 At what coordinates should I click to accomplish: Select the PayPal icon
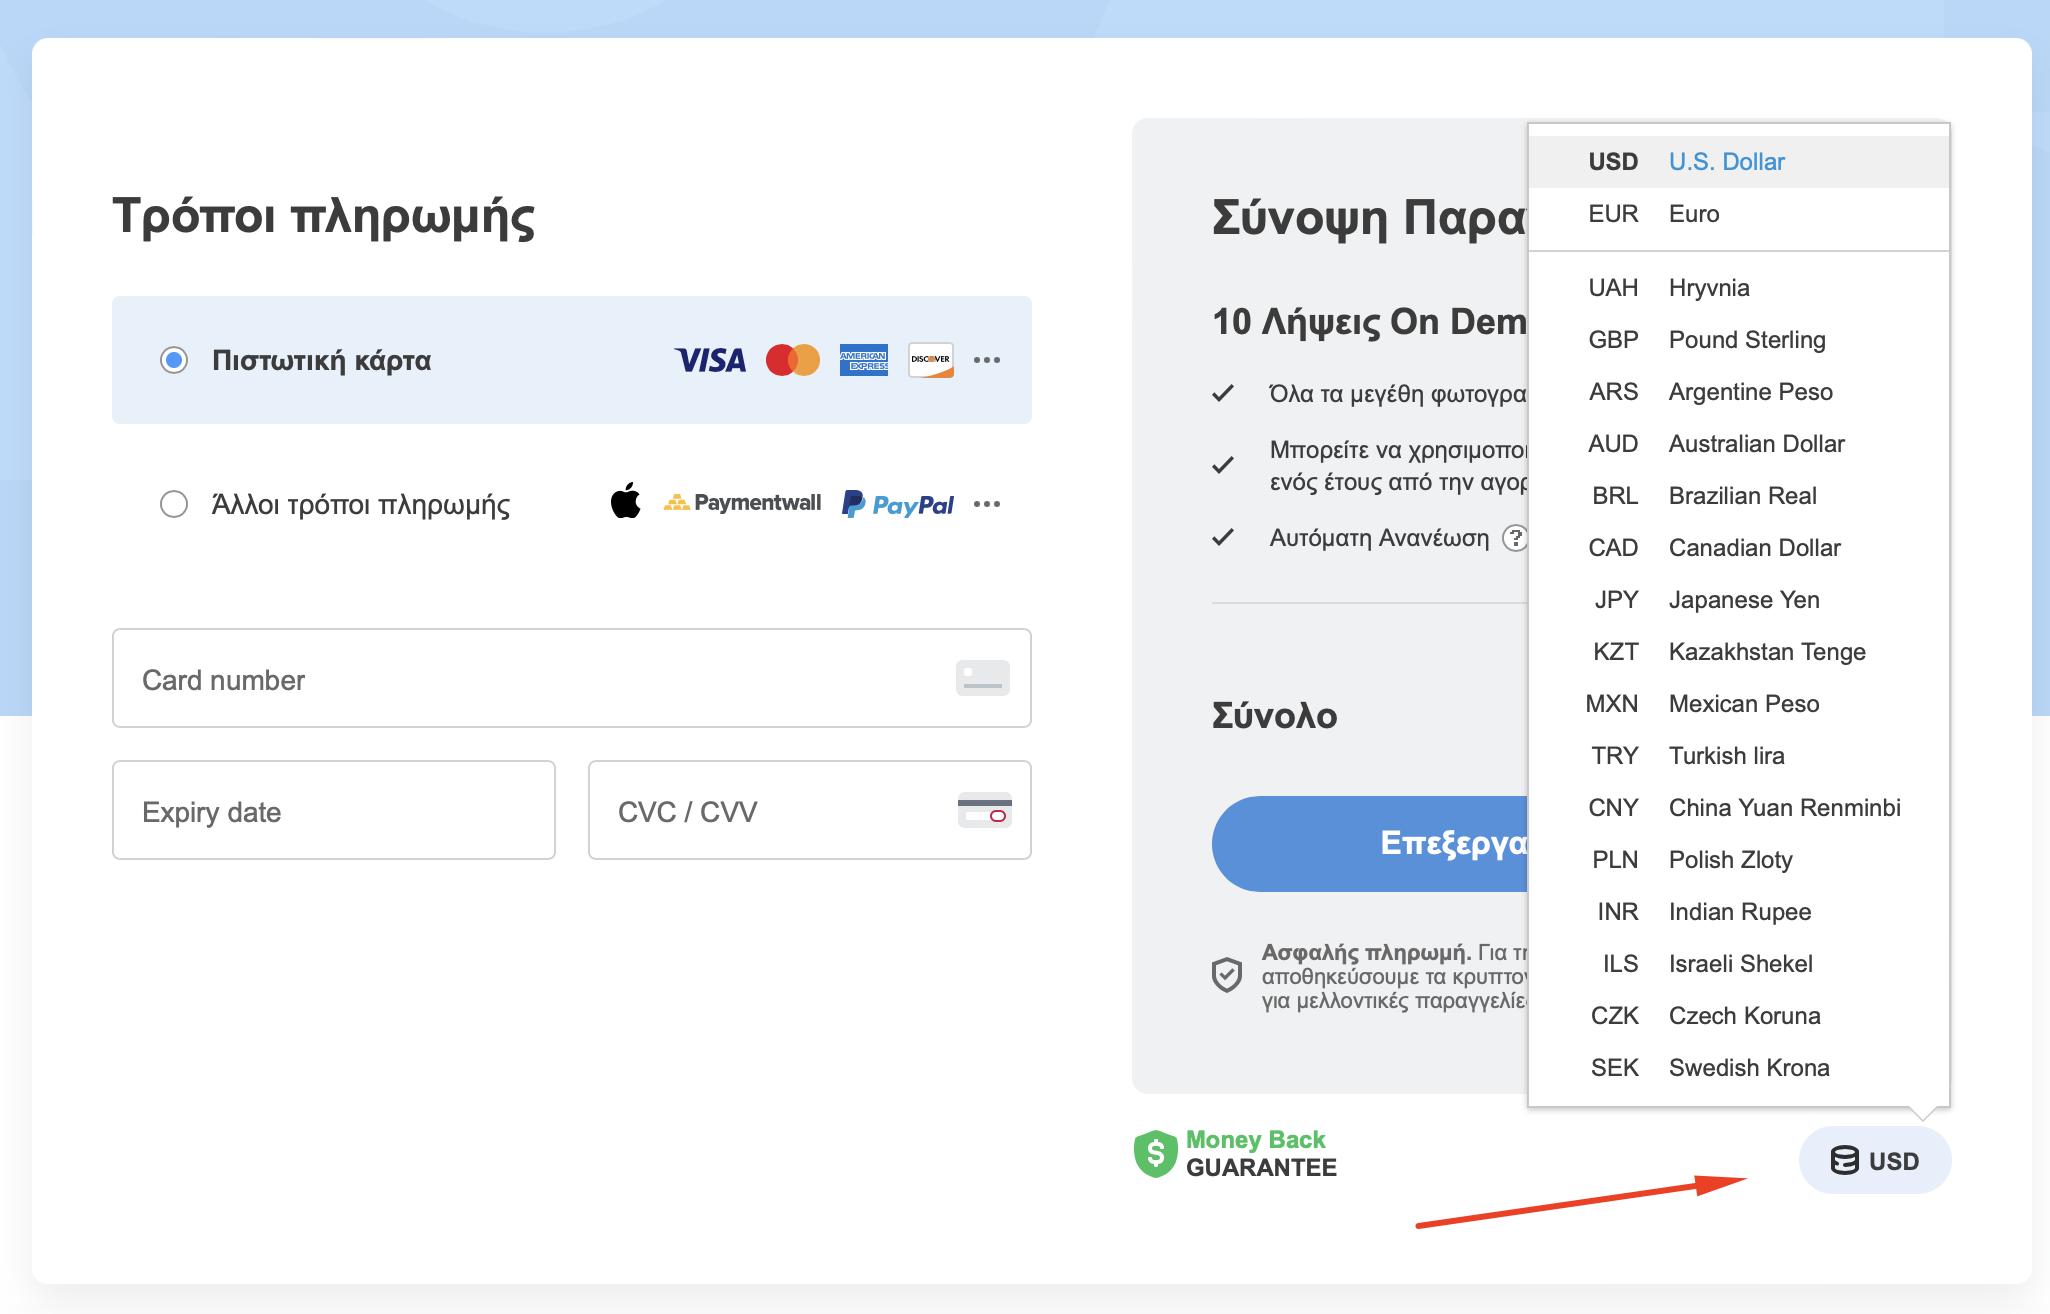[x=897, y=504]
